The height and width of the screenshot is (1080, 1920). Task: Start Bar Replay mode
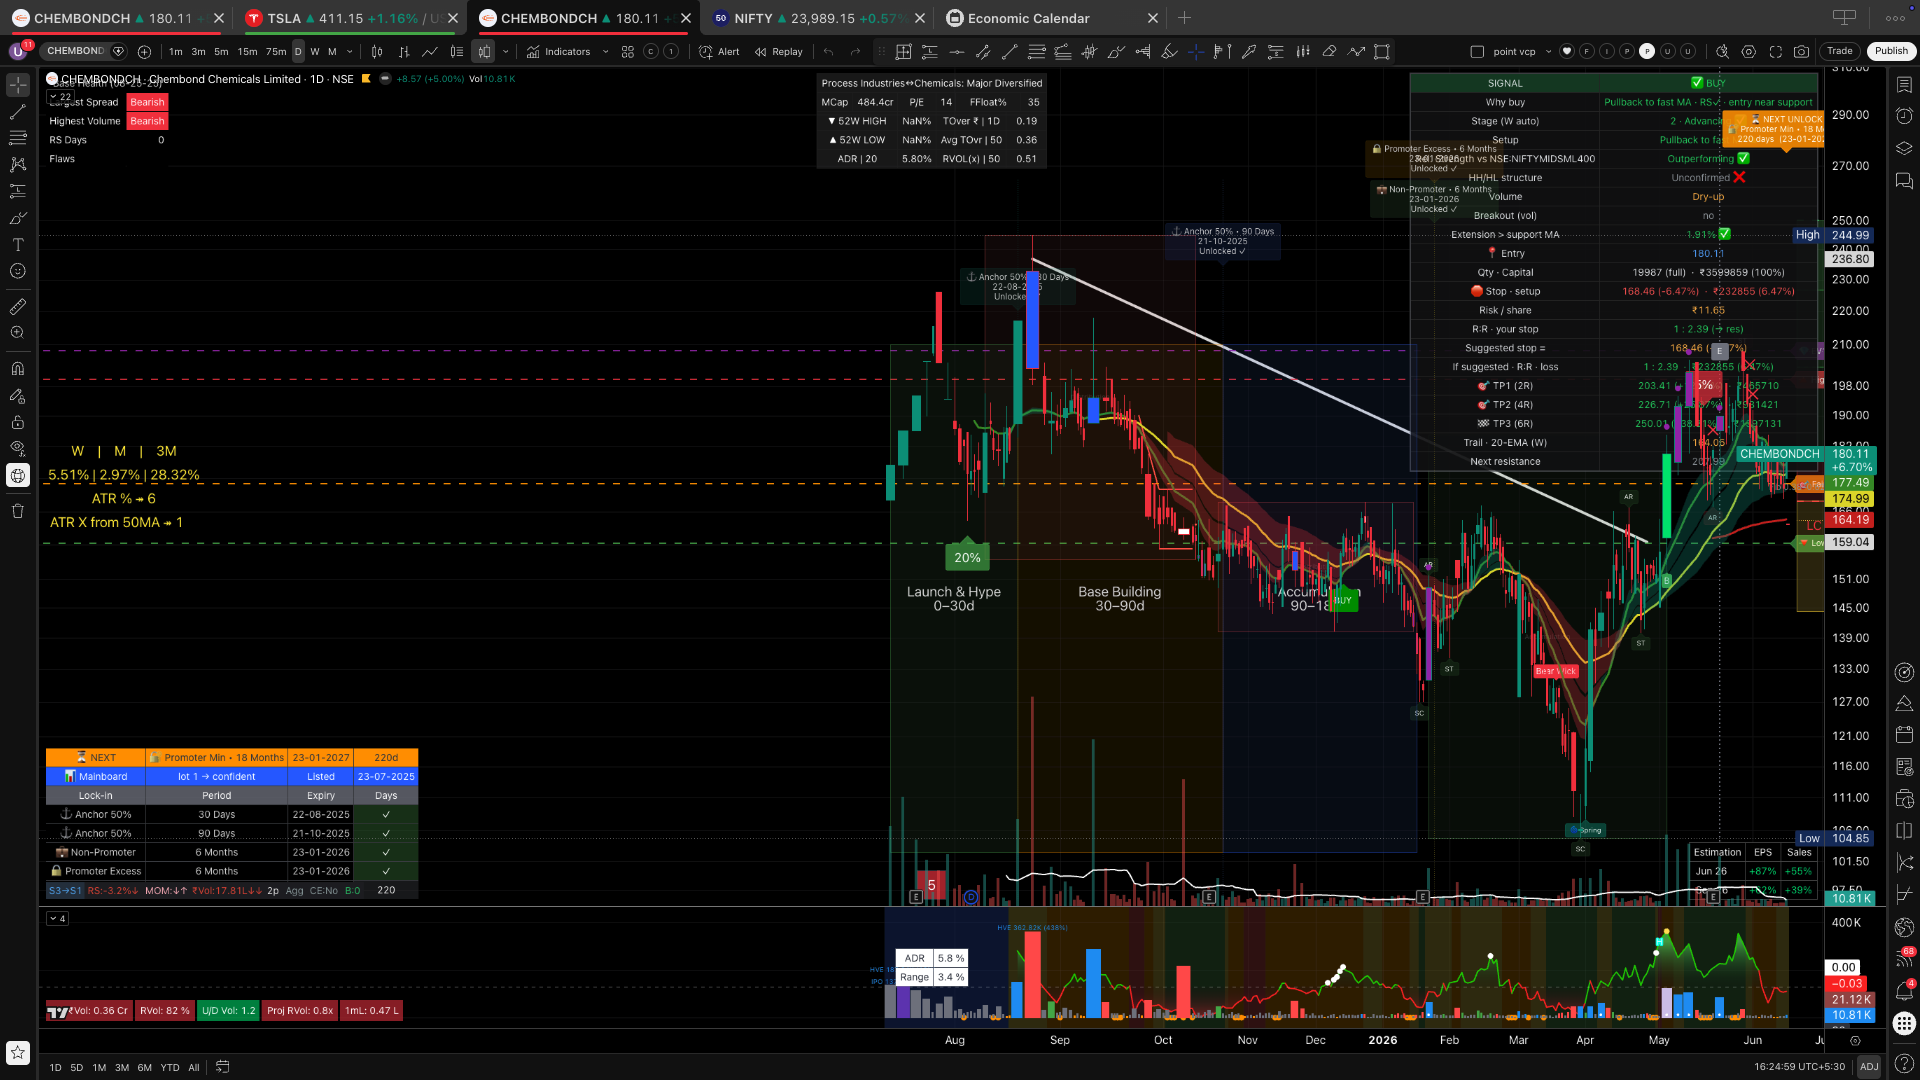778,51
